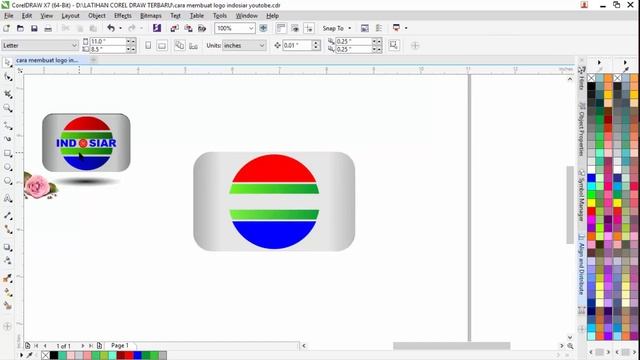Toggle Treat as filled option

tap(393, 45)
